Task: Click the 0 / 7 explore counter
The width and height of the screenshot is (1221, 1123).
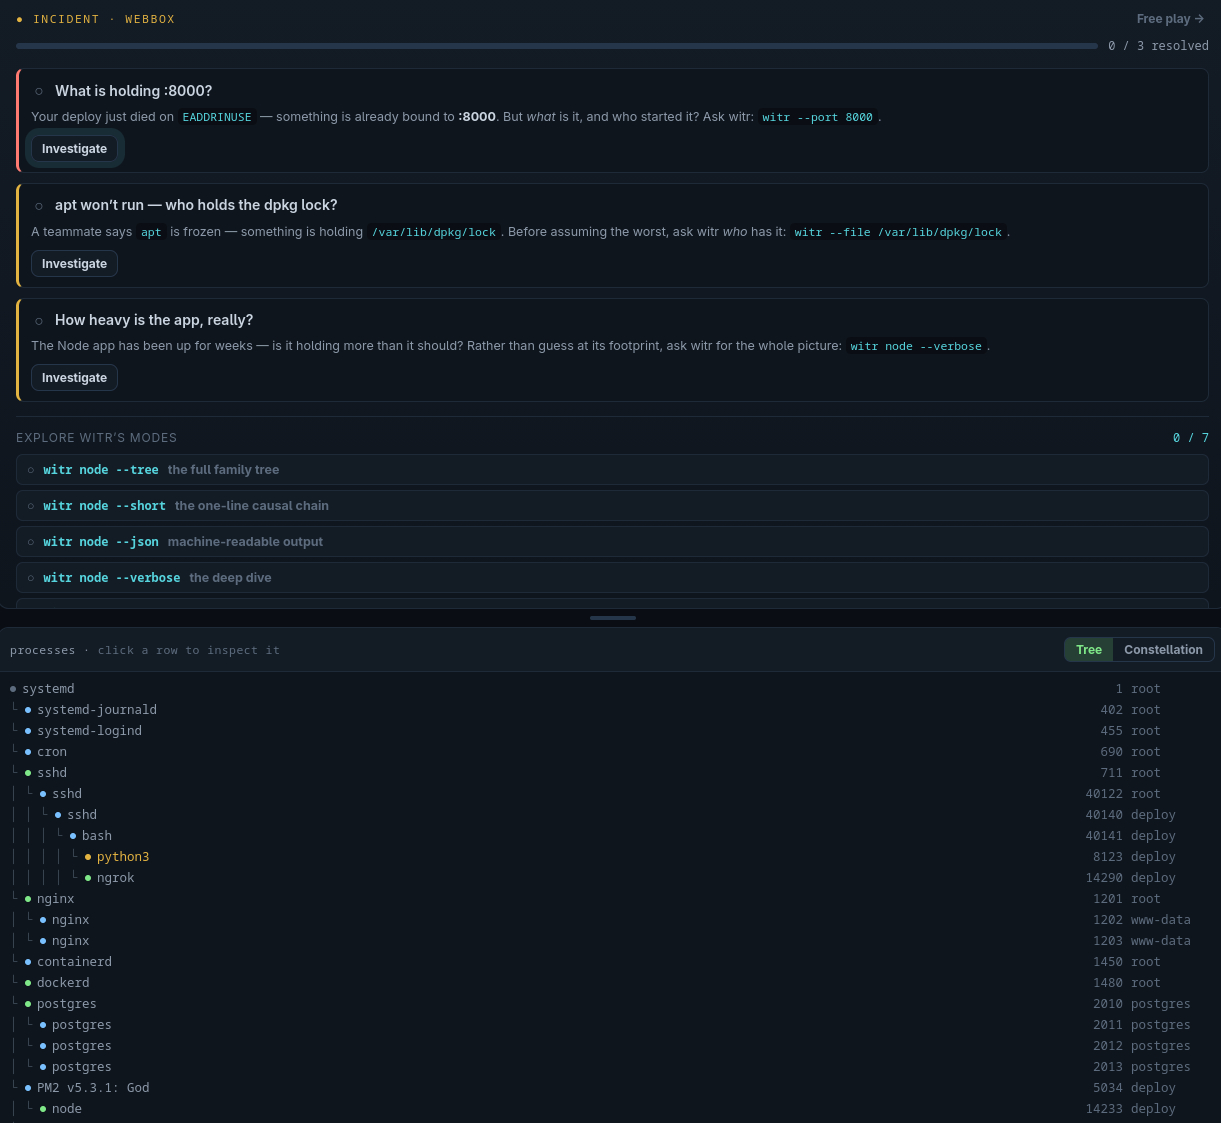Action: pos(1190,438)
